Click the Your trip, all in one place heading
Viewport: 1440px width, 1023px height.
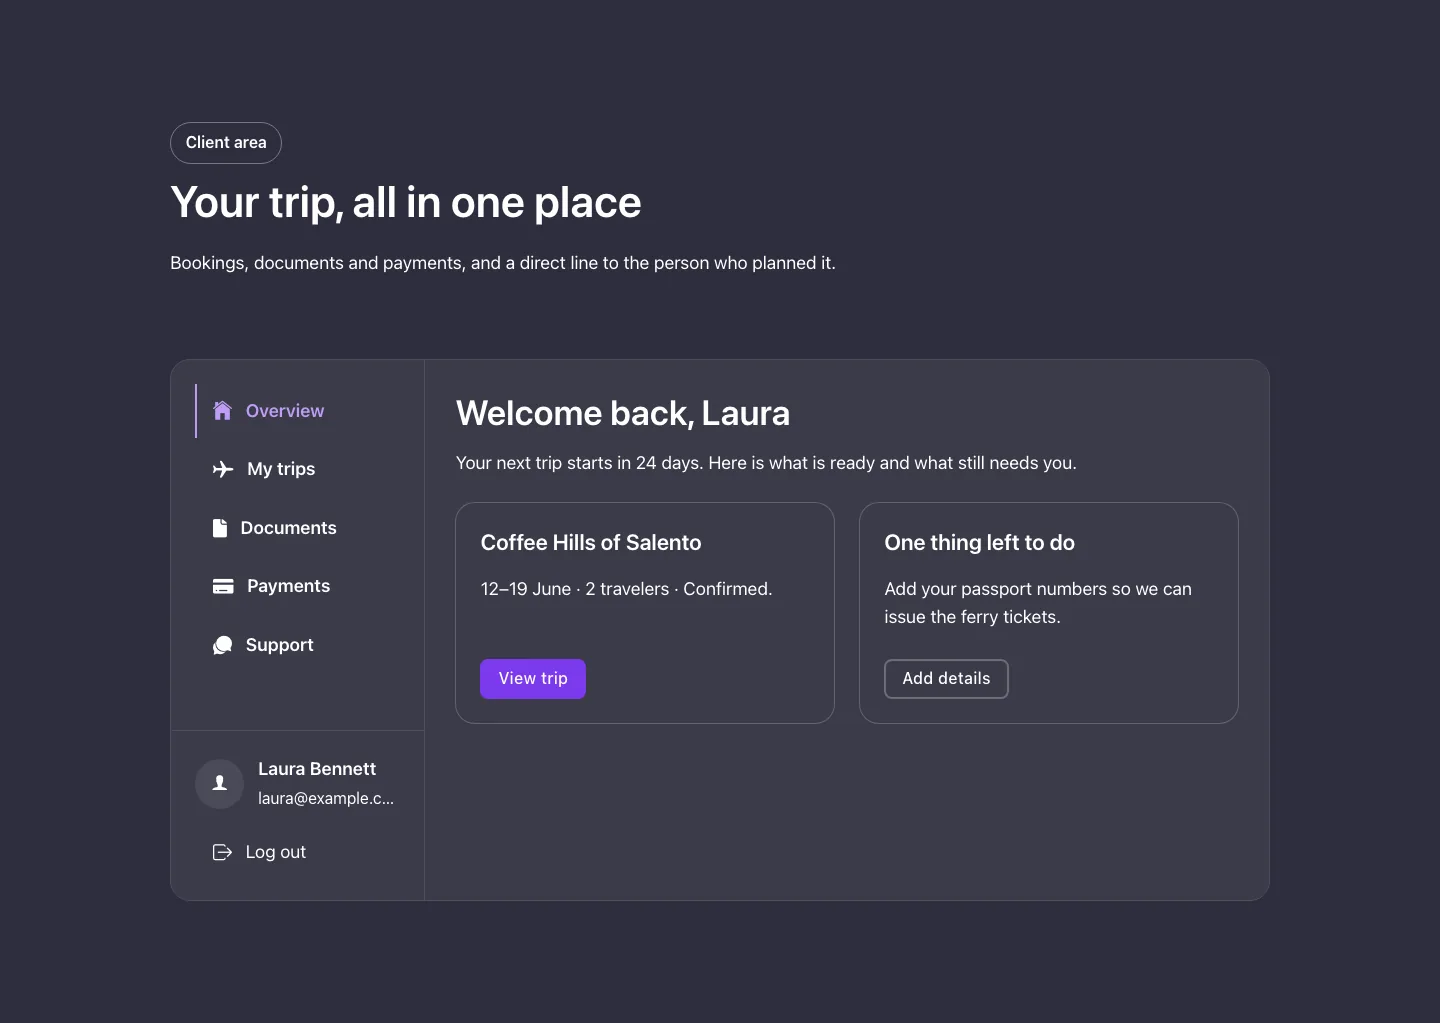click(x=406, y=203)
